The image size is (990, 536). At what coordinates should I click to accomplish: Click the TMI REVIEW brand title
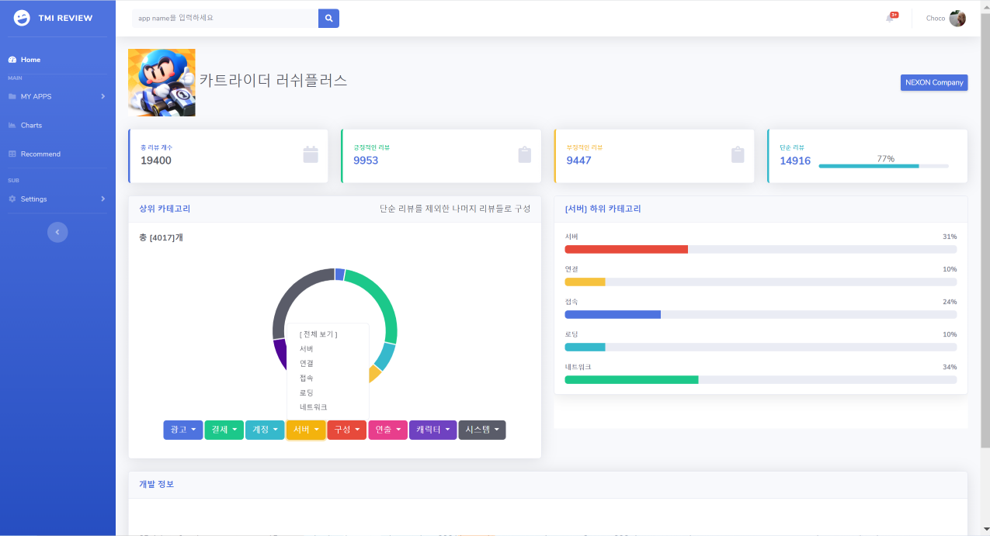(x=65, y=18)
